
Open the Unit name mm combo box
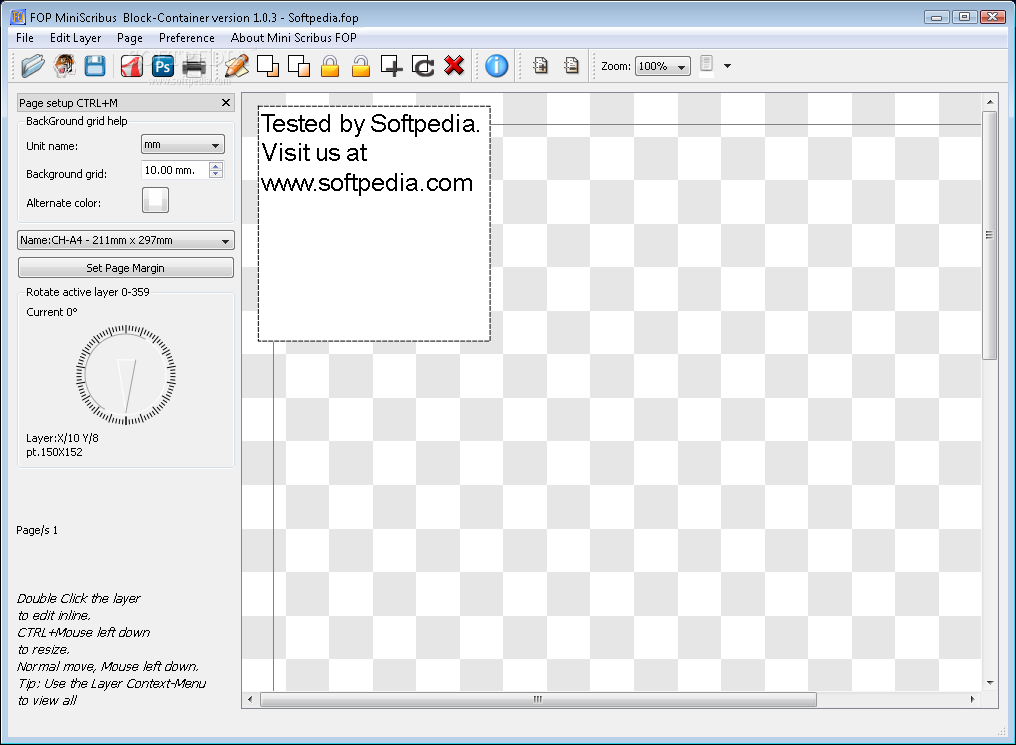click(x=183, y=144)
